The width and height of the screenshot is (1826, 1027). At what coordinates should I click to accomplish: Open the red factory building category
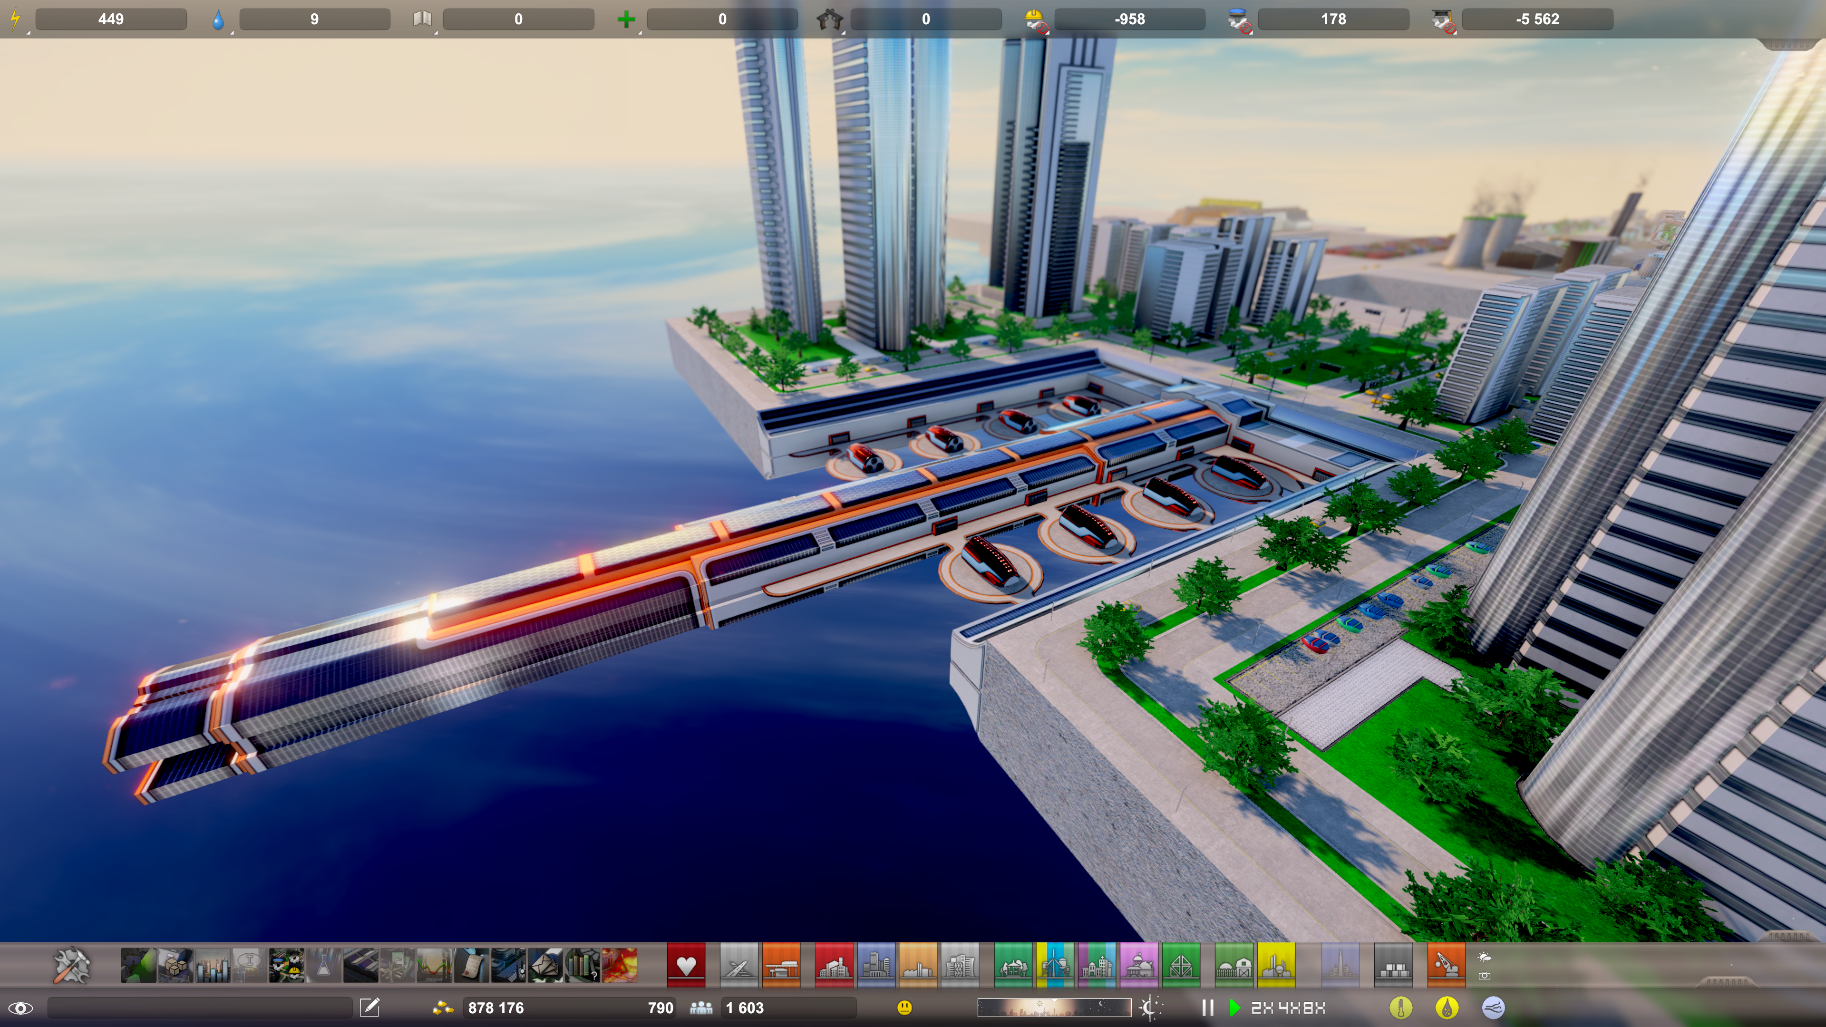(834, 966)
